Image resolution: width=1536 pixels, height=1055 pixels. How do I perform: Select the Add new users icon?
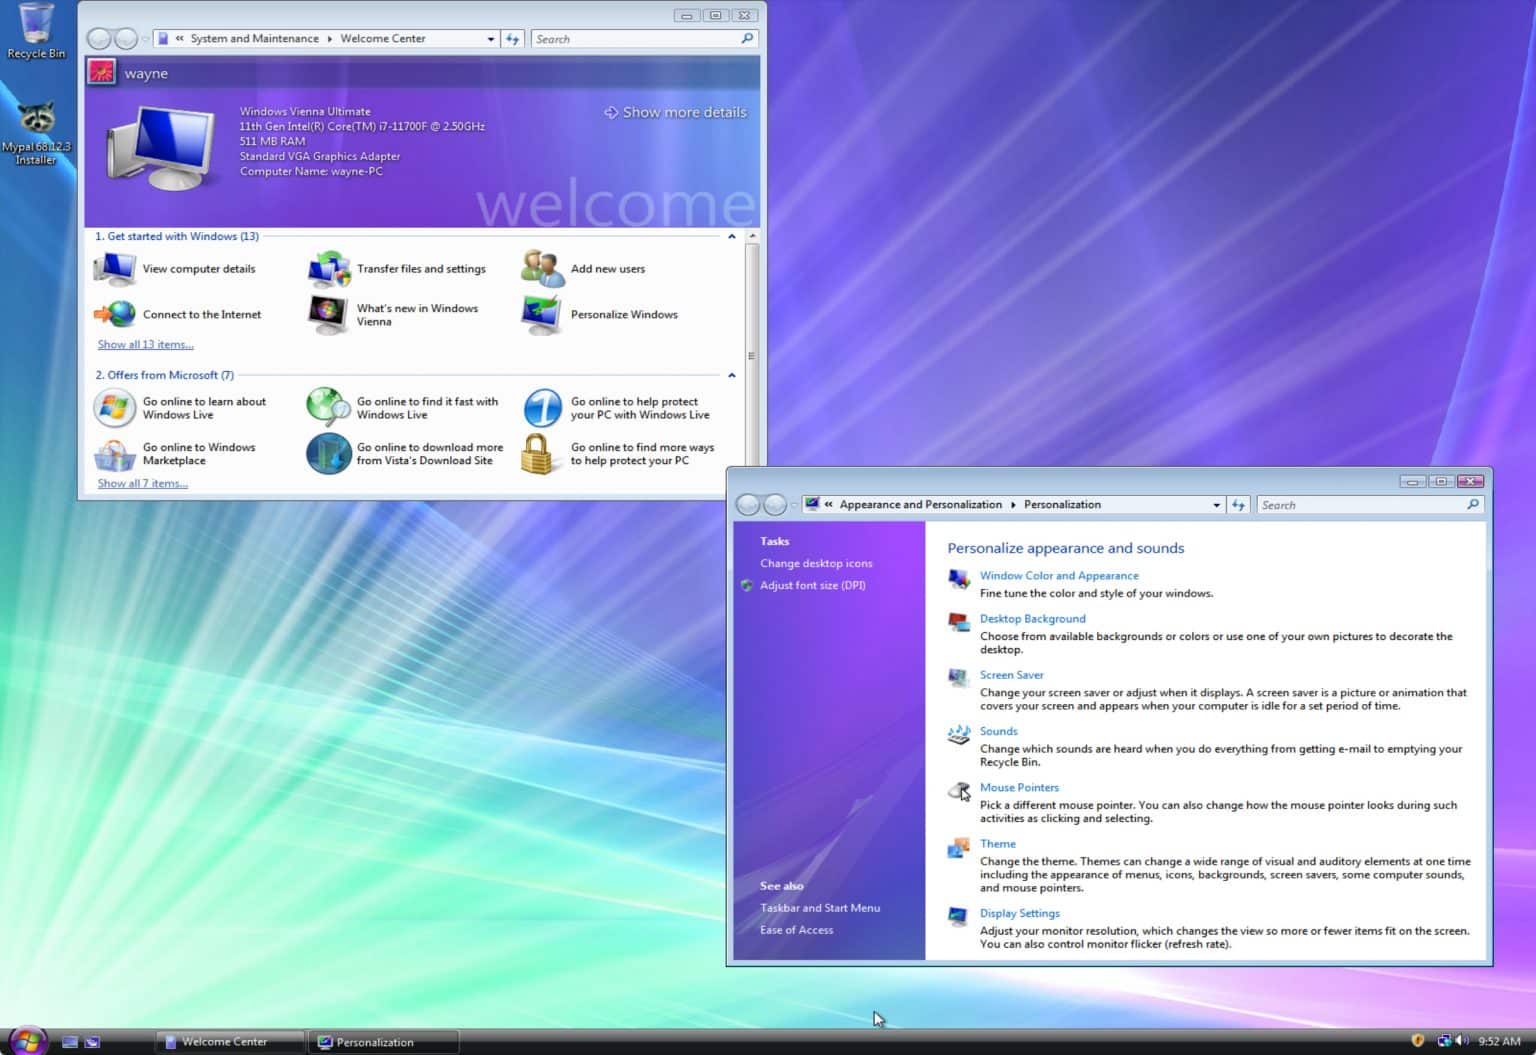pyautogui.click(x=541, y=268)
